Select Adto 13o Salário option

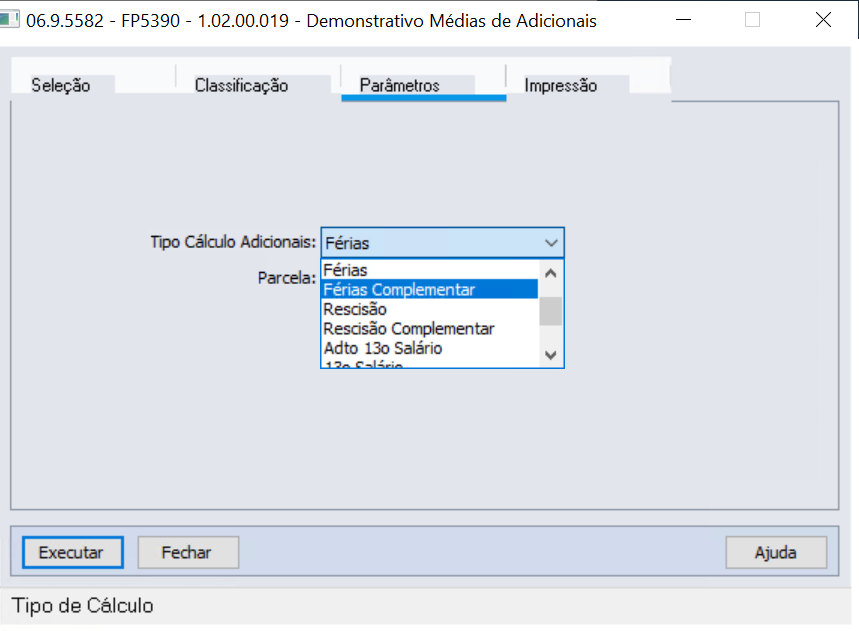(430, 348)
